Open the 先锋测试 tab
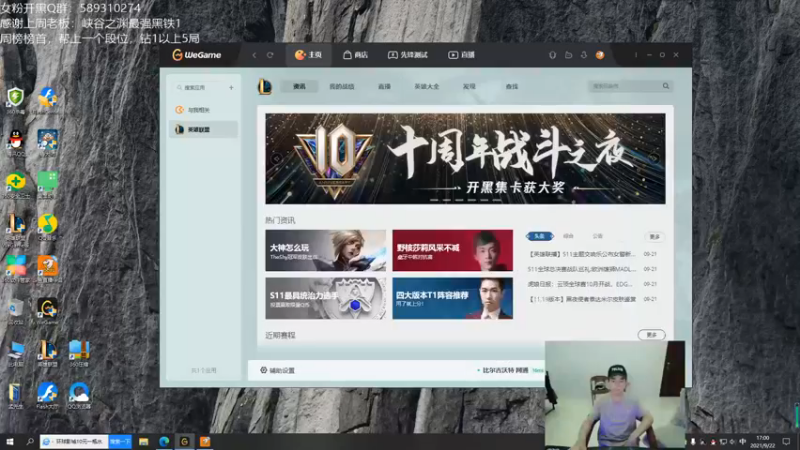This screenshot has width=800, height=450. click(408, 55)
